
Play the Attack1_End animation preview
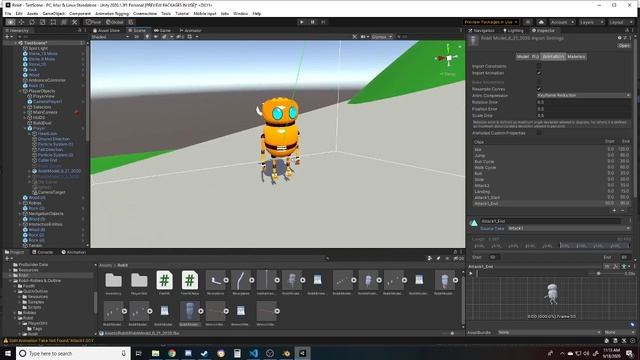pos(471,273)
